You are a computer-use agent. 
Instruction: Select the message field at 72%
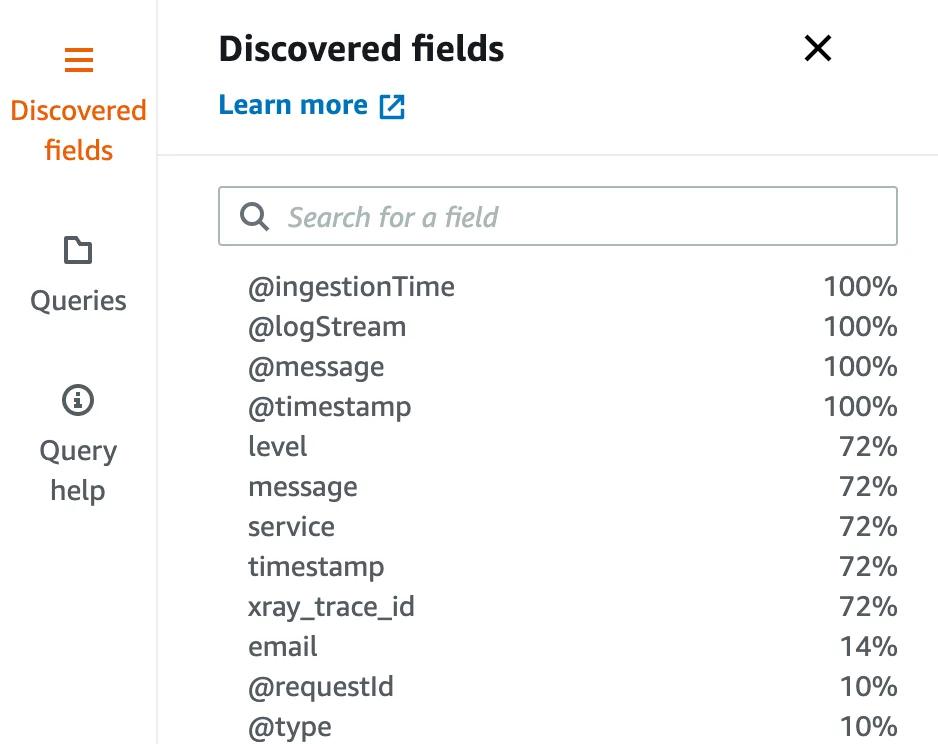pyautogui.click(x=303, y=487)
